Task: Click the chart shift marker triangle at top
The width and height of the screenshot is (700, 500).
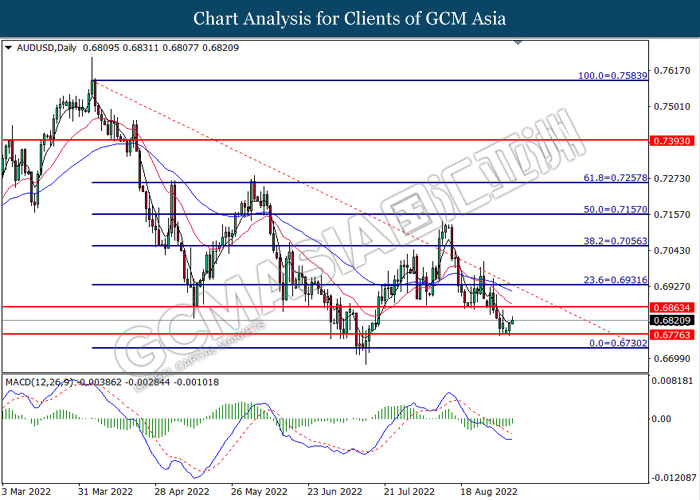Action: tap(518, 43)
